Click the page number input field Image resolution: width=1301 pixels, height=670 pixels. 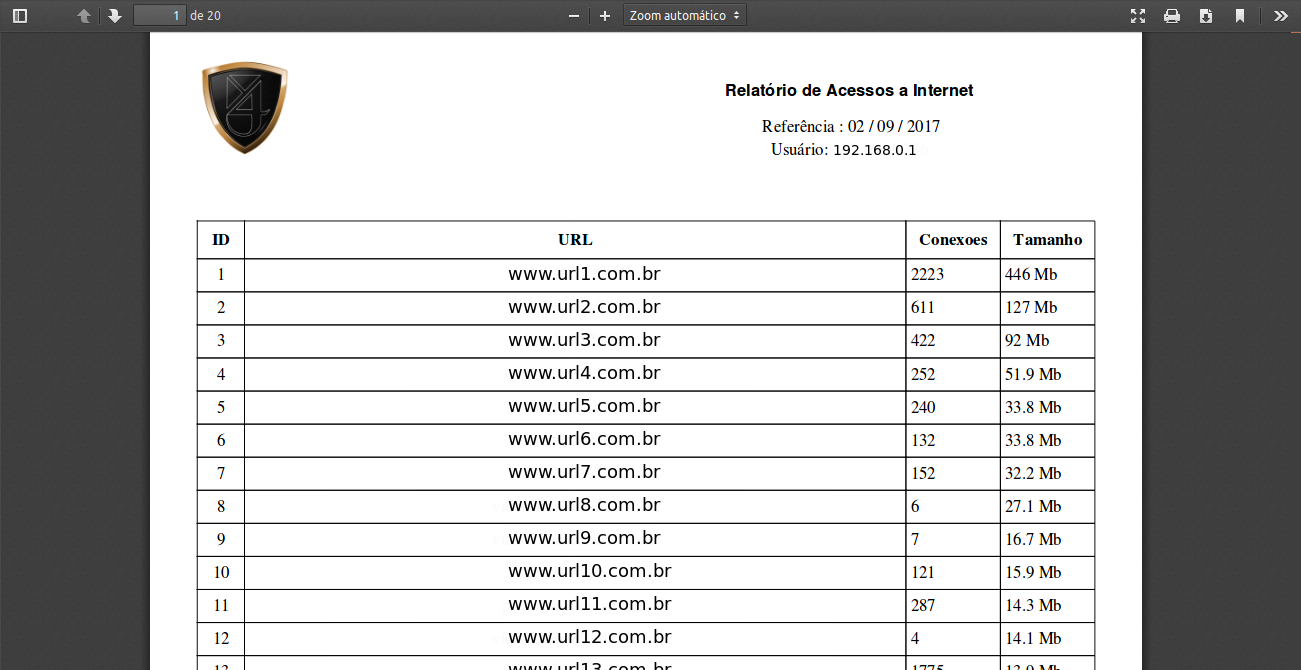coord(160,16)
